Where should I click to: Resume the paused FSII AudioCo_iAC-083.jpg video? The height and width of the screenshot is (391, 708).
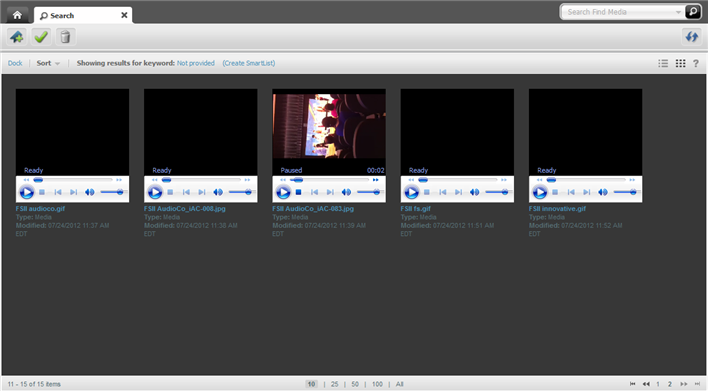point(283,192)
